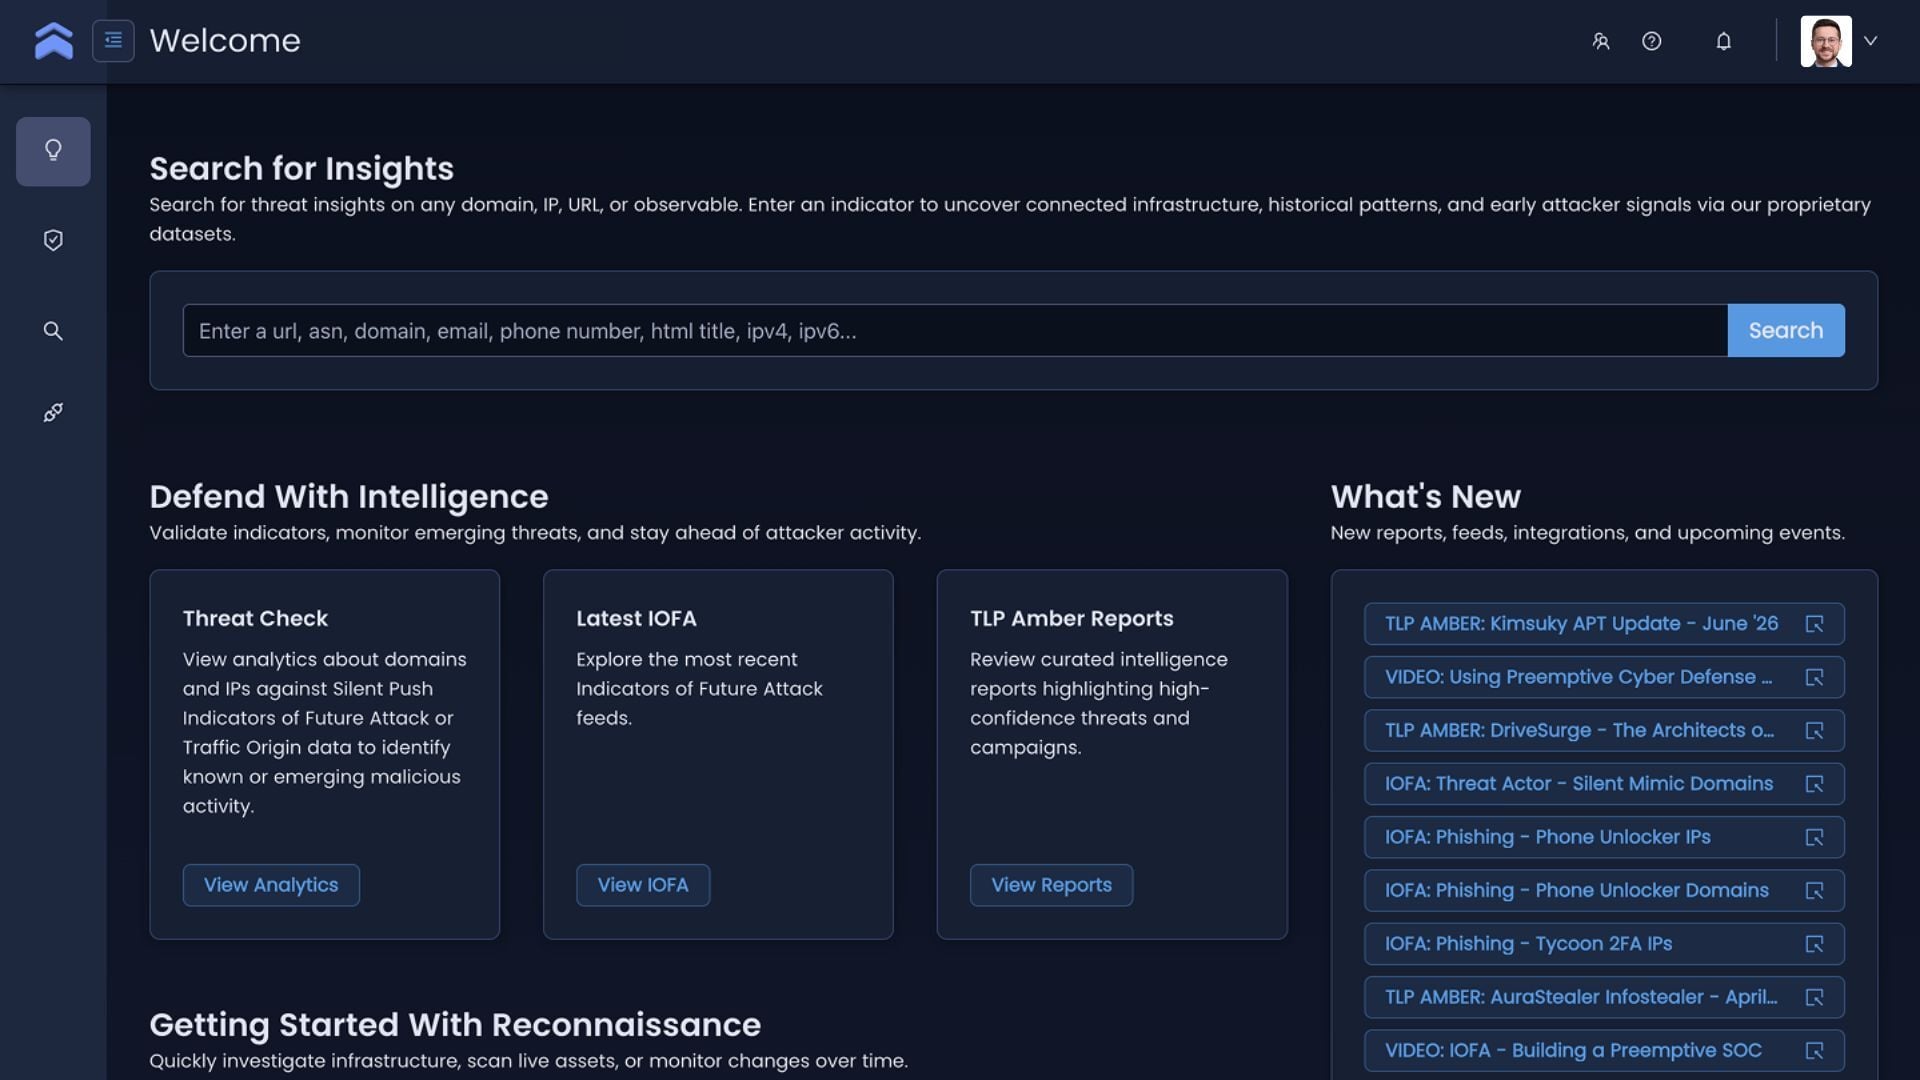Click the blue Search button
Screen dimensions: 1920x1080
pyautogui.click(x=1786, y=331)
